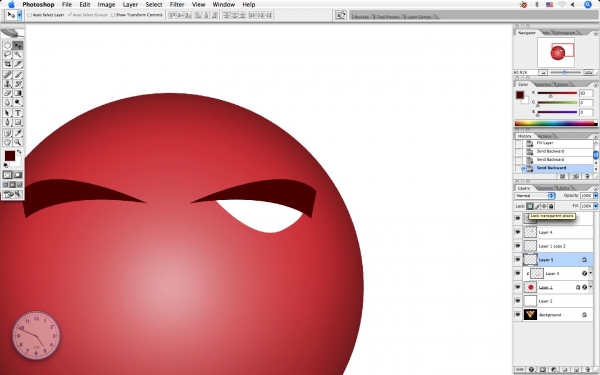The height and width of the screenshot is (375, 600).
Task: Open the Filter menu
Action: 177,5
